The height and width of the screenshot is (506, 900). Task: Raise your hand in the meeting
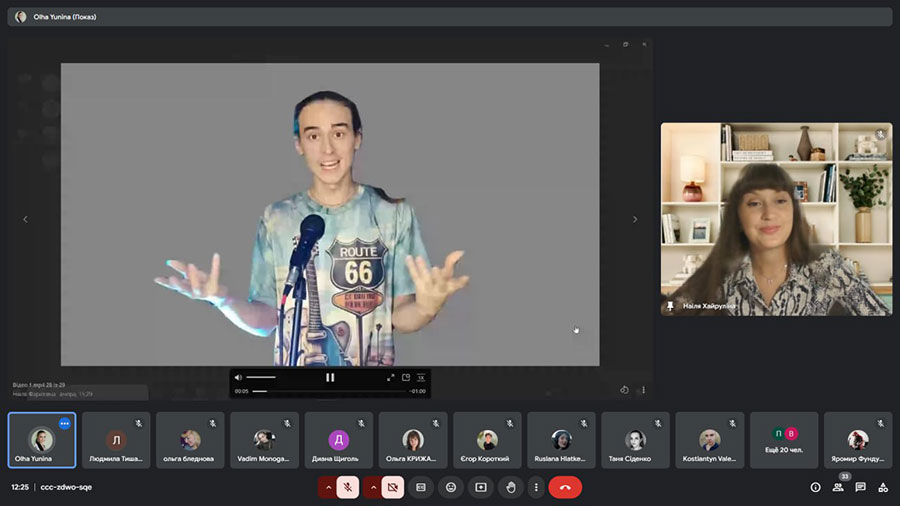[511, 487]
